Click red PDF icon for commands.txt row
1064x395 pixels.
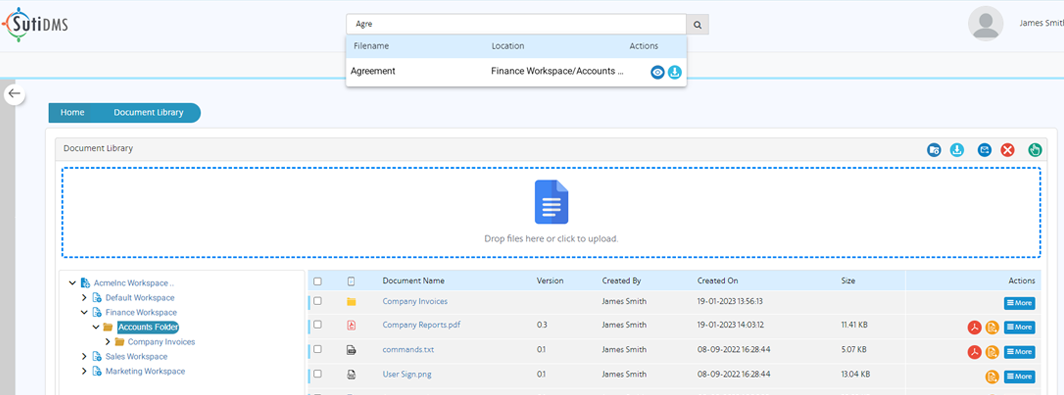[974, 352]
